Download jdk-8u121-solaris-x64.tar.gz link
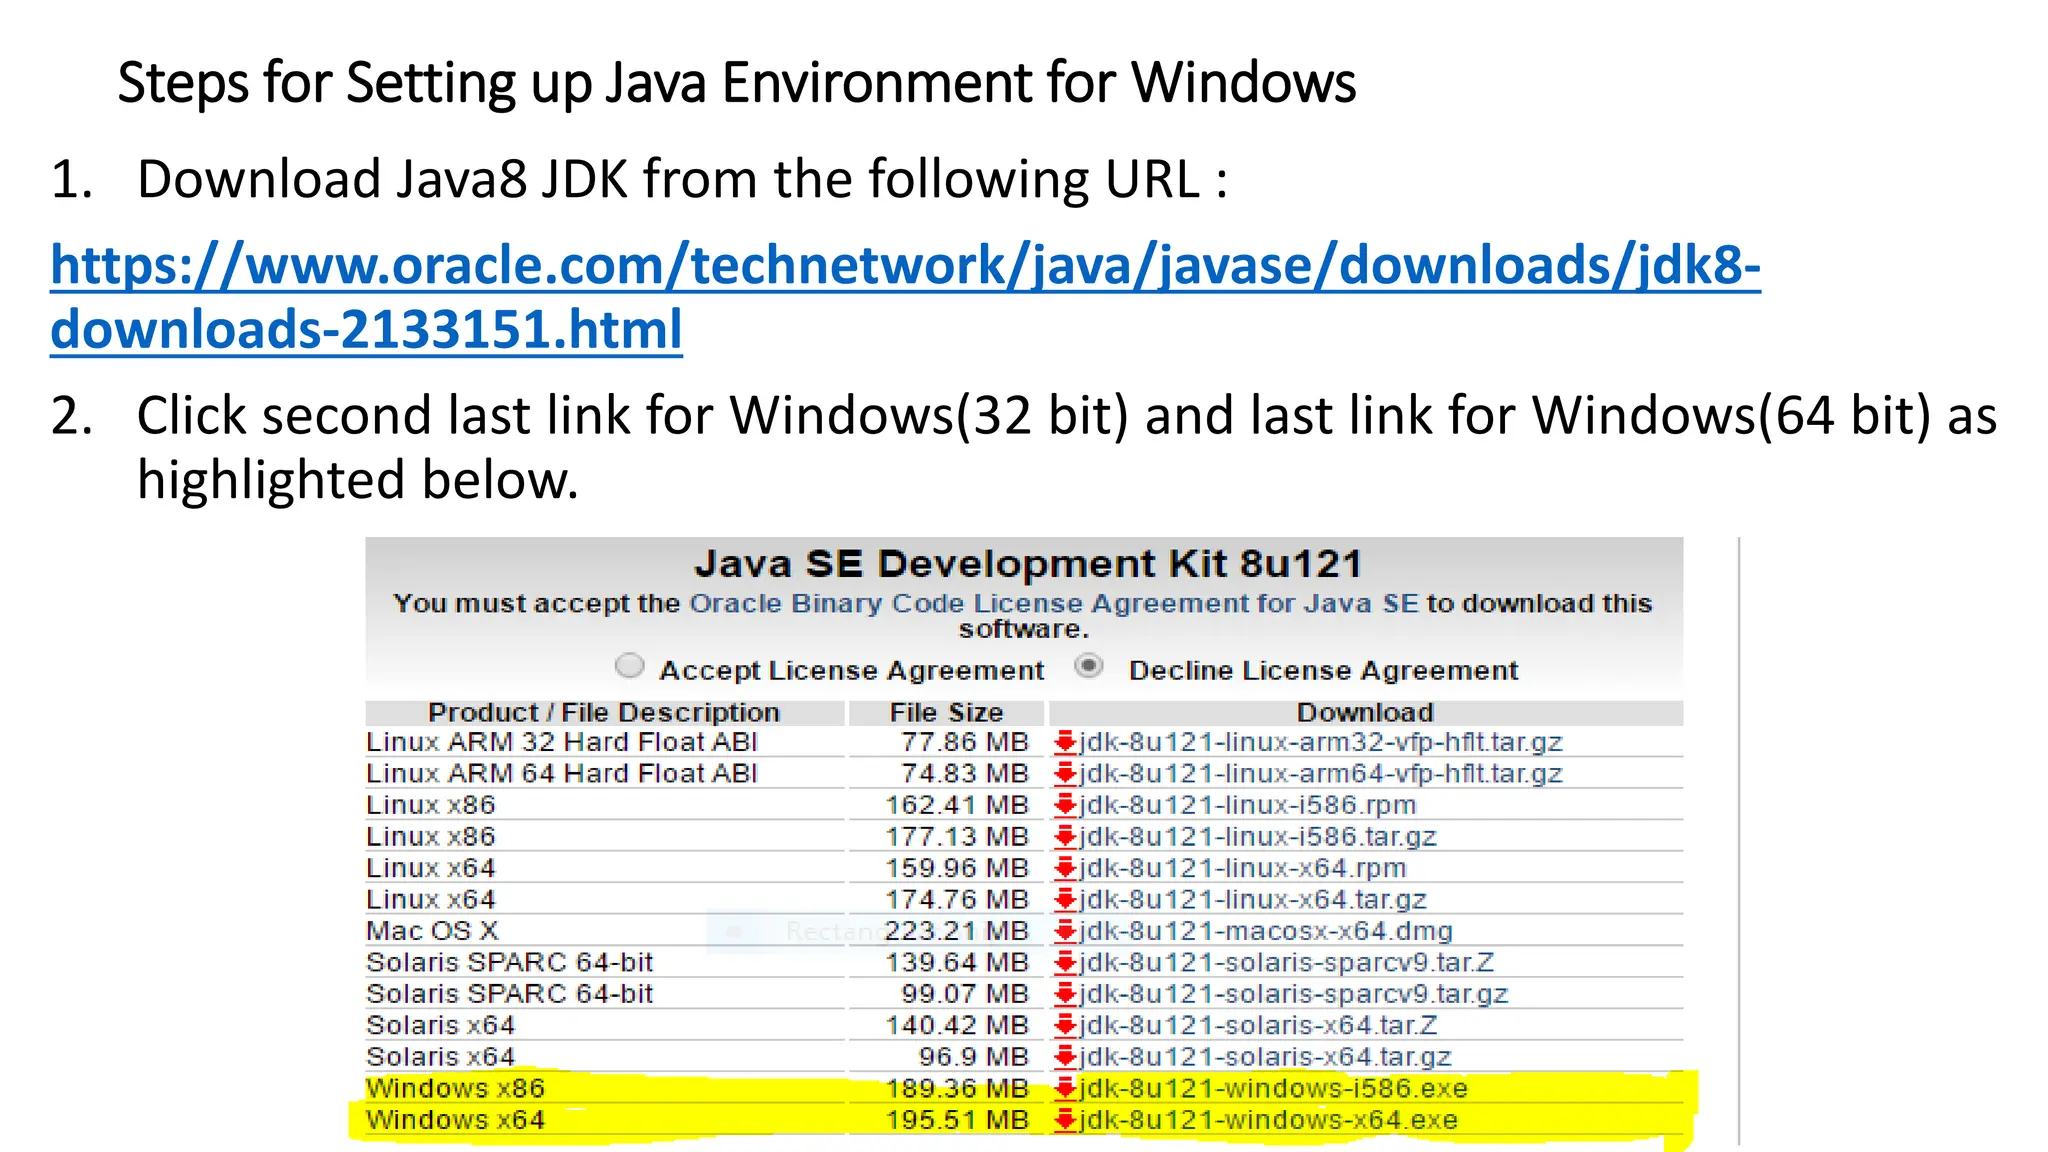 click(x=1265, y=1057)
